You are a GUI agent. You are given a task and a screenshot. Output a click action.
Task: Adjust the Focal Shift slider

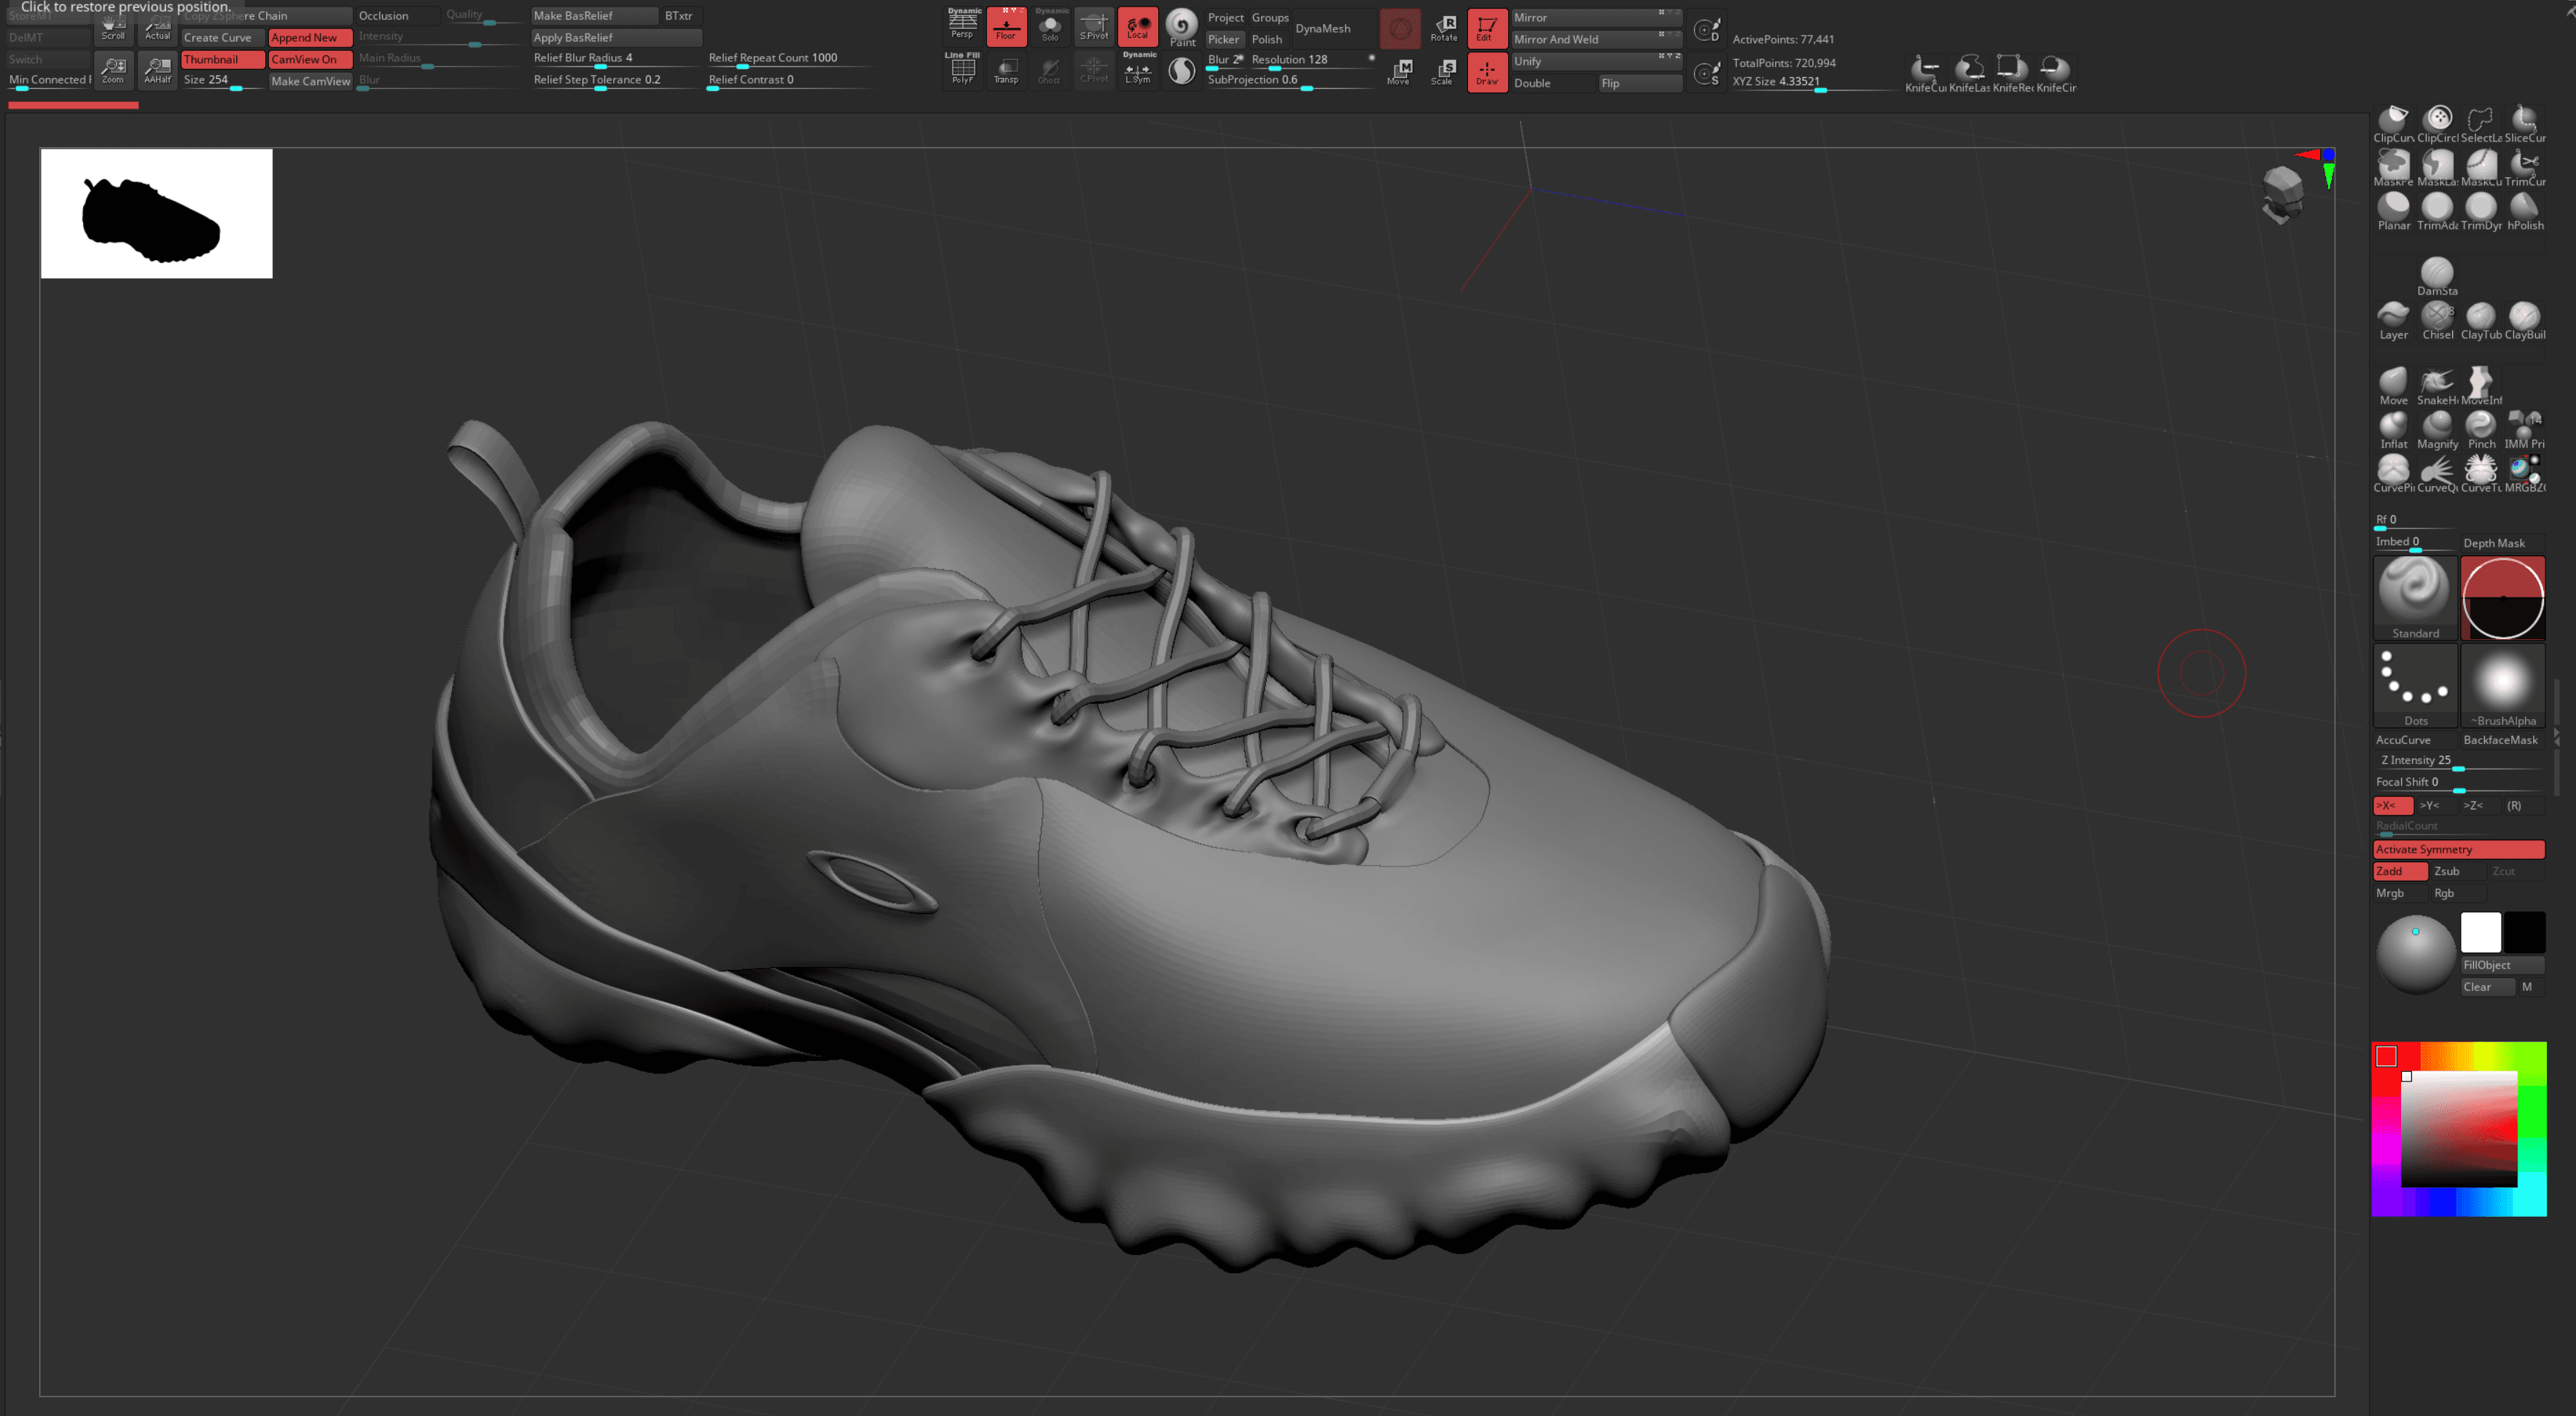[x=2459, y=784]
